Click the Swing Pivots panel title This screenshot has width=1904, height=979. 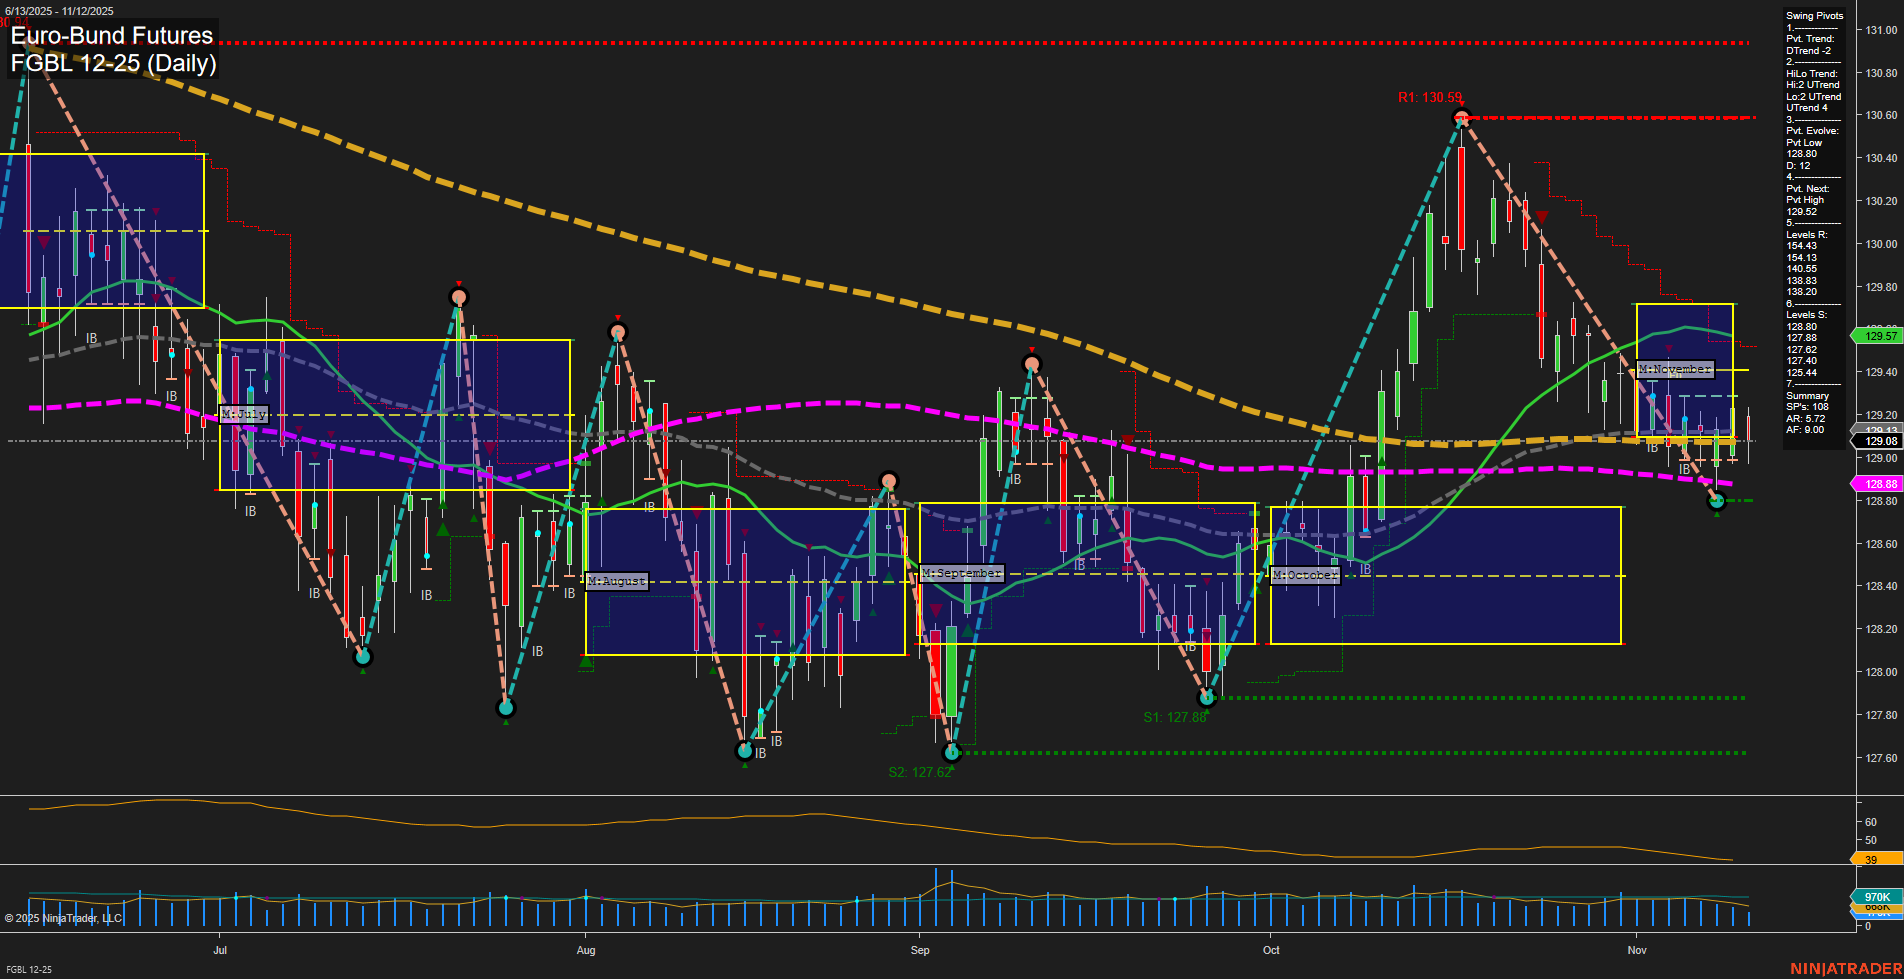(x=1812, y=15)
